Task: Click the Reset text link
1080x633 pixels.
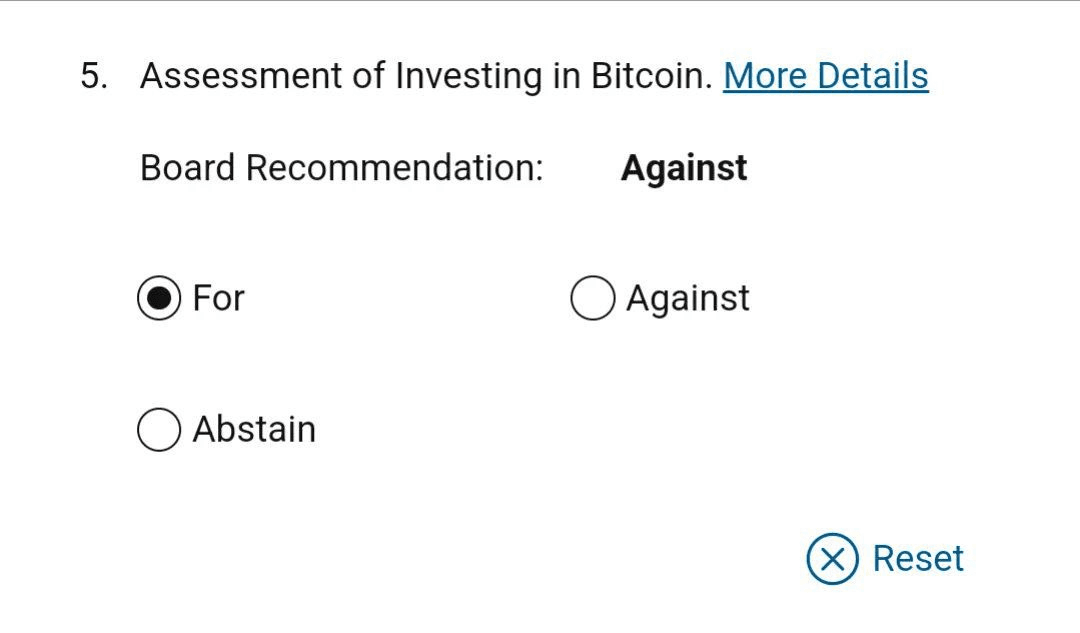Action: tap(918, 559)
